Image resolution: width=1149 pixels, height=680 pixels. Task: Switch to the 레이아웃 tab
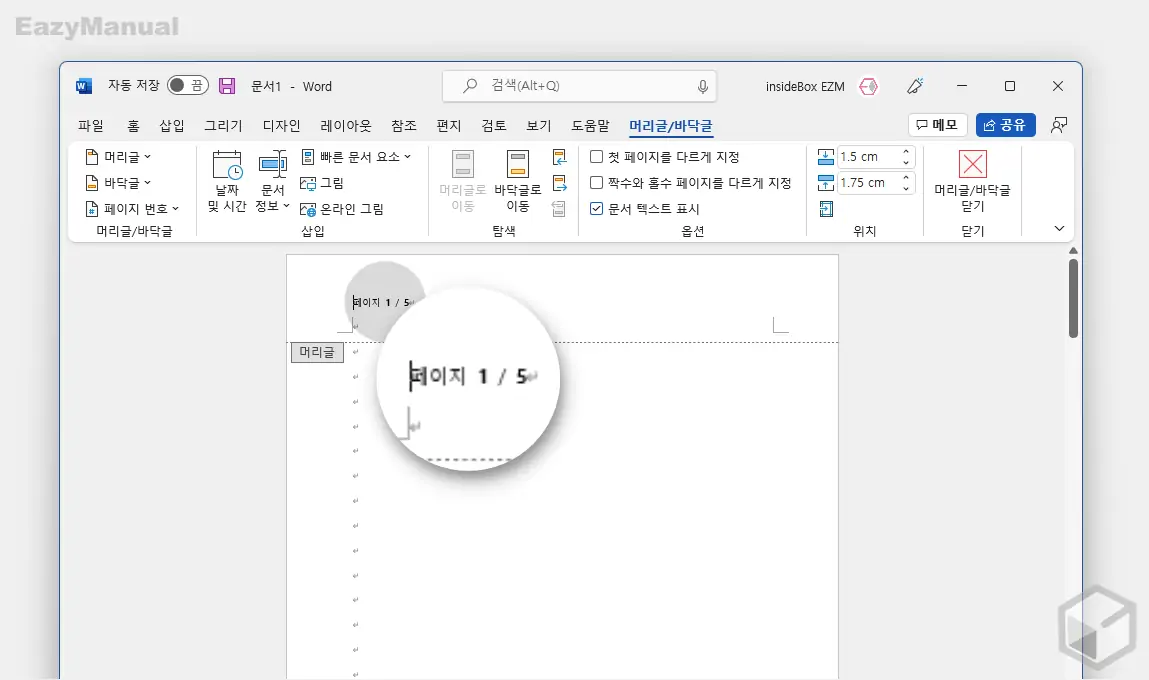[x=346, y=126]
